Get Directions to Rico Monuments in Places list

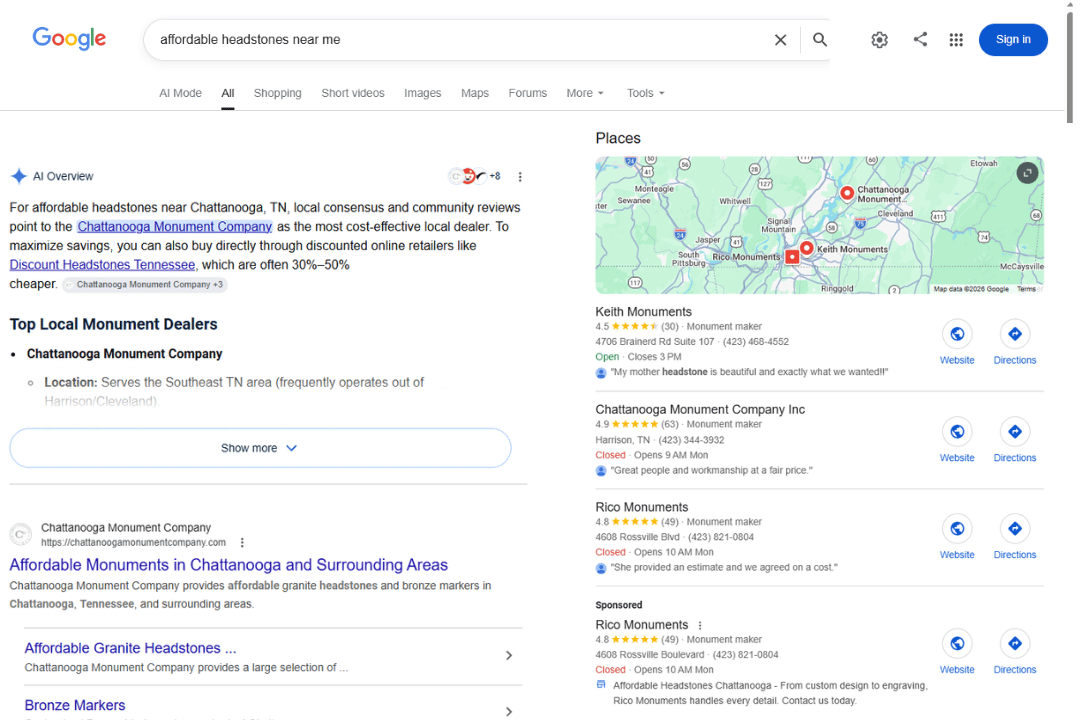pyautogui.click(x=1015, y=529)
